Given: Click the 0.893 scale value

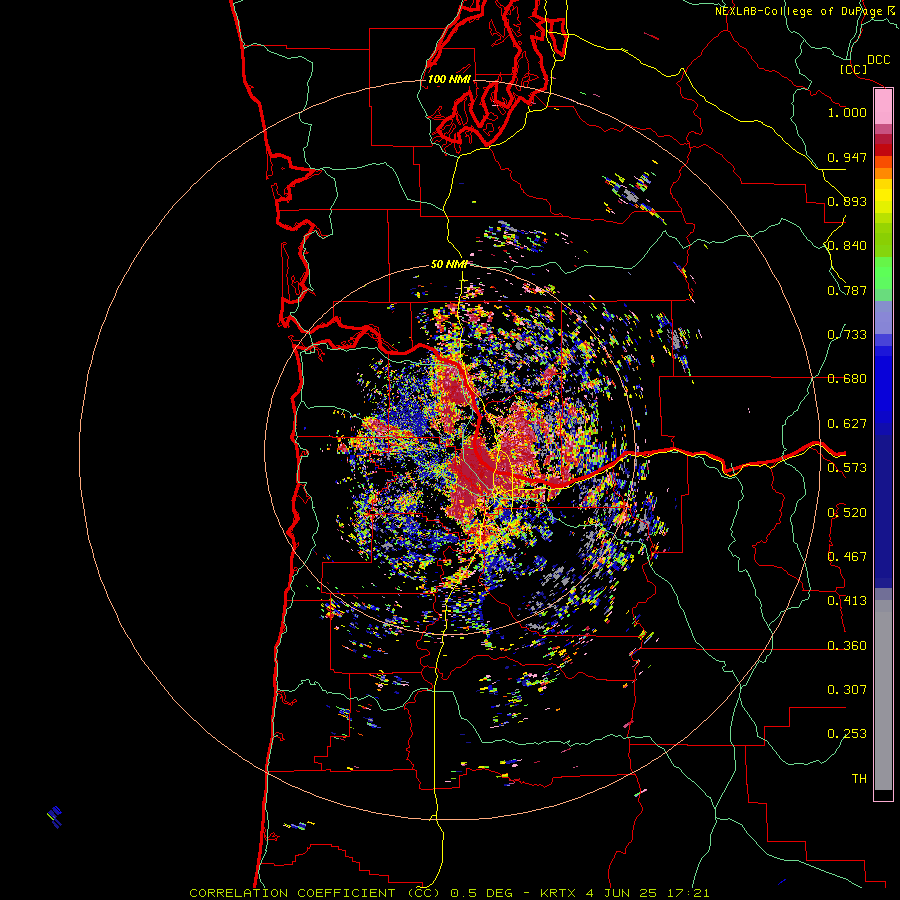Looking at the screenshot, I should (847, 201).
